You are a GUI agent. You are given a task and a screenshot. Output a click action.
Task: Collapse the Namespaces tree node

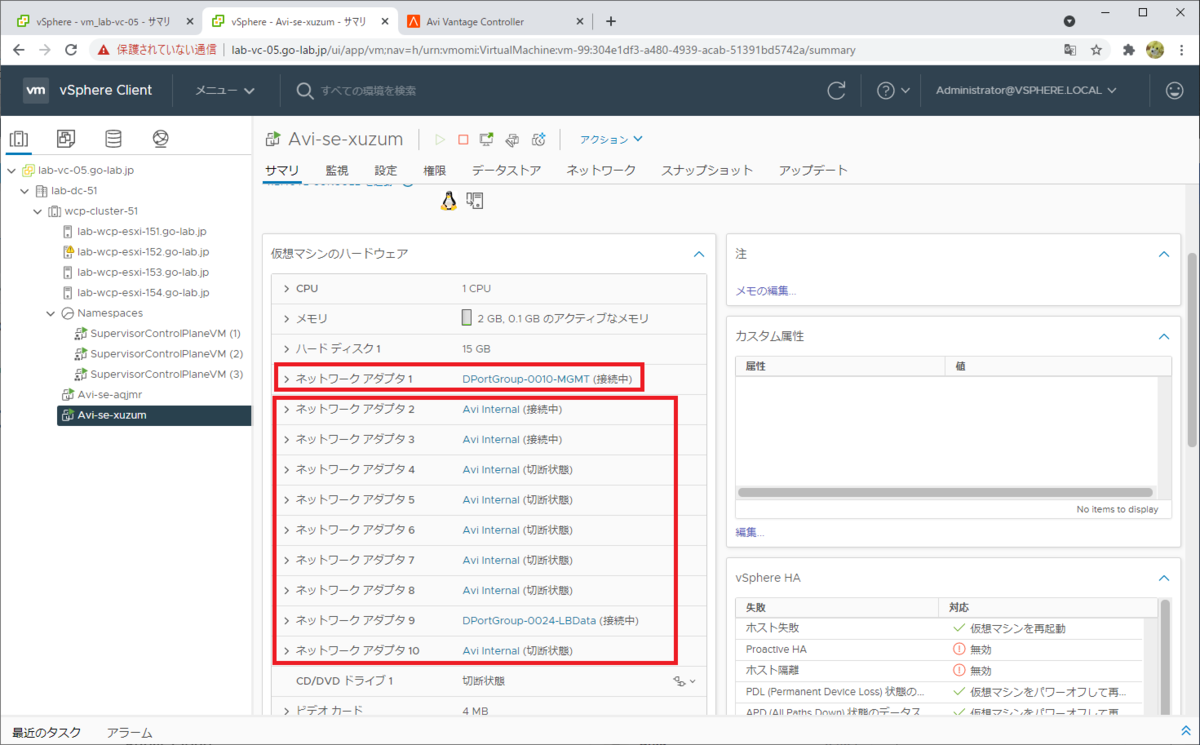point(52,313)
